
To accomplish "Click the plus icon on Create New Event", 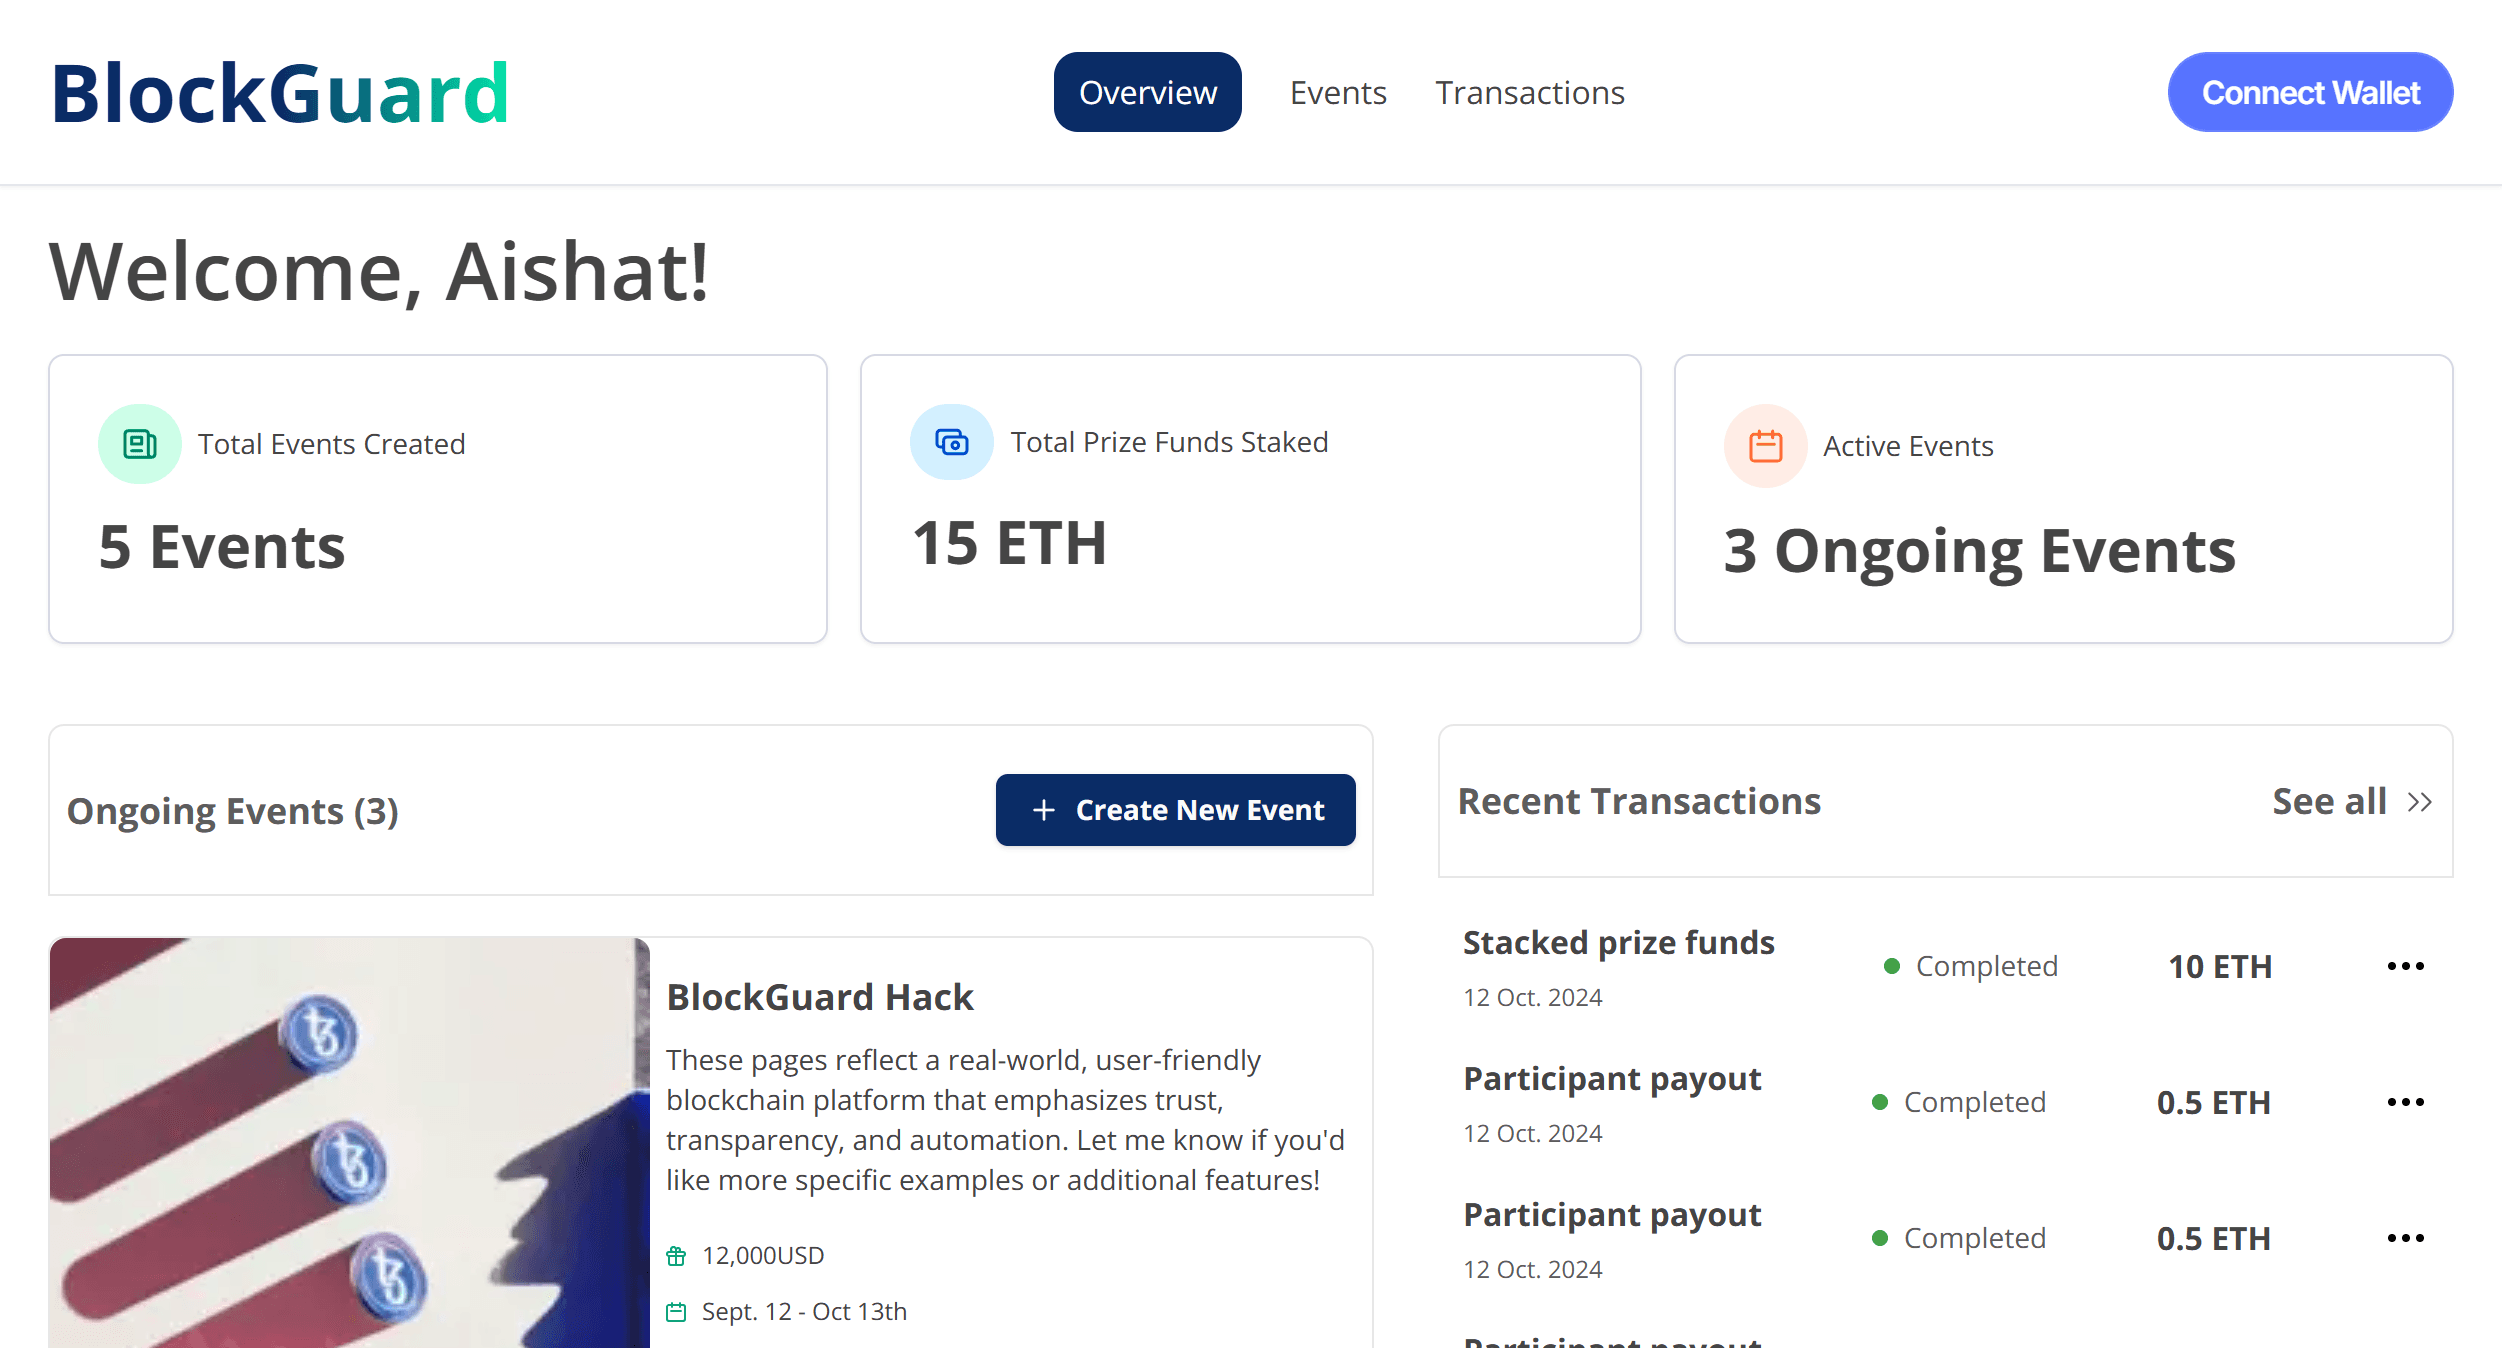I will click(x=1044, y=810).
